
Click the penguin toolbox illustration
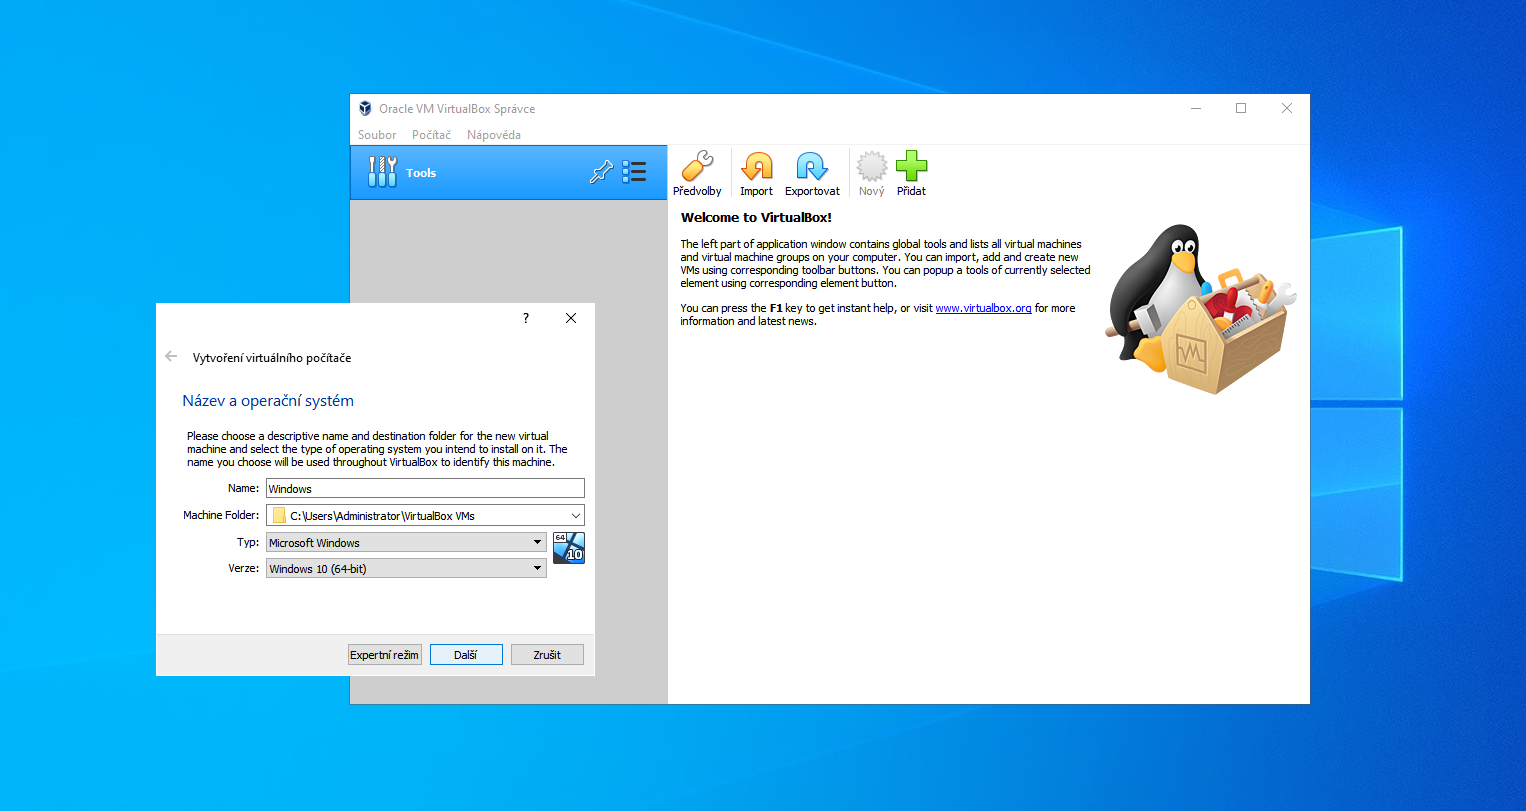[x=1200, y=308]
